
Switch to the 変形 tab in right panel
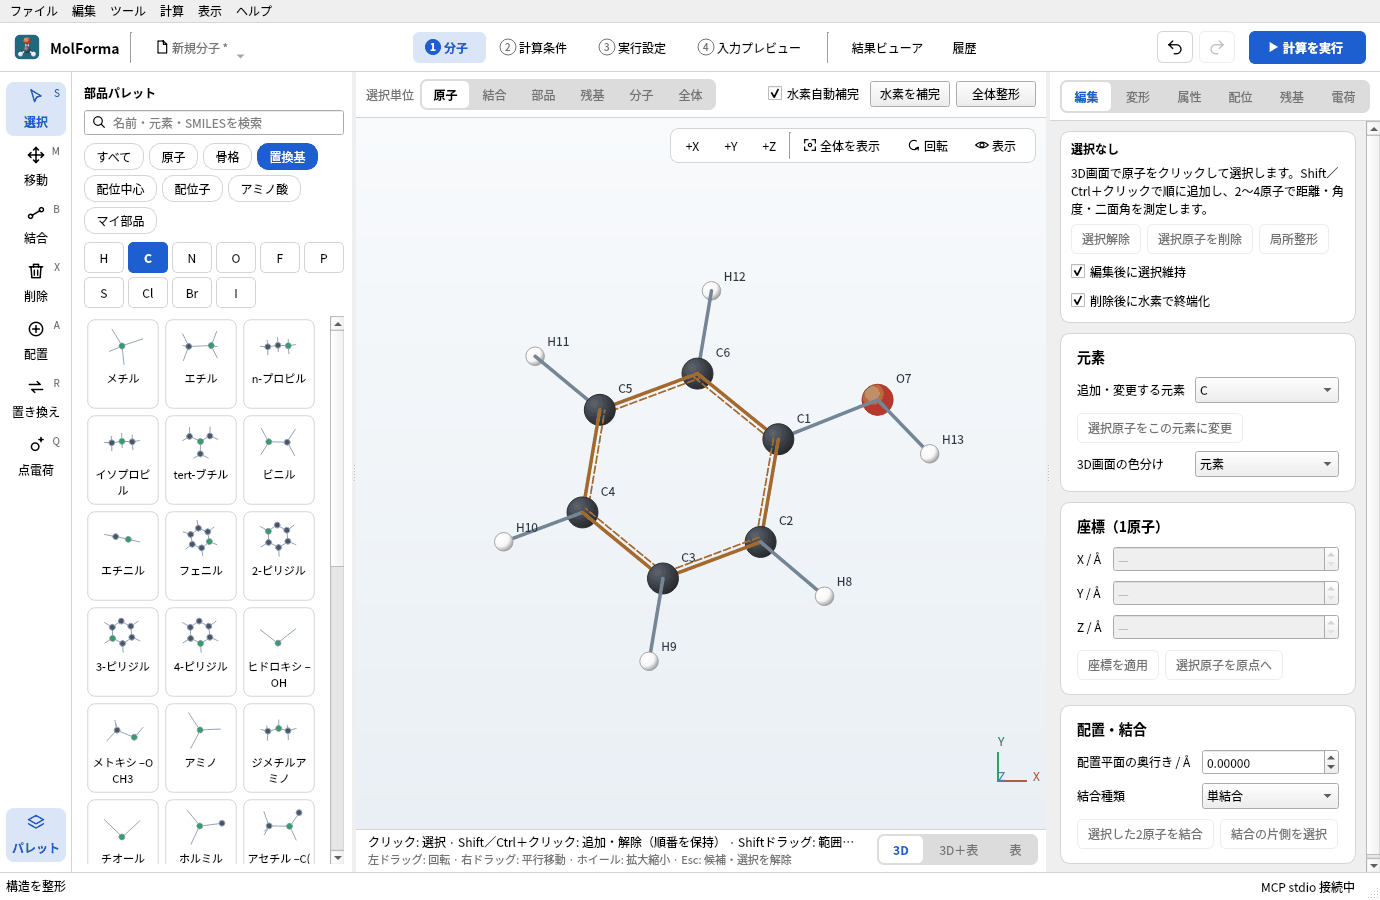(x=1138, y=97)
